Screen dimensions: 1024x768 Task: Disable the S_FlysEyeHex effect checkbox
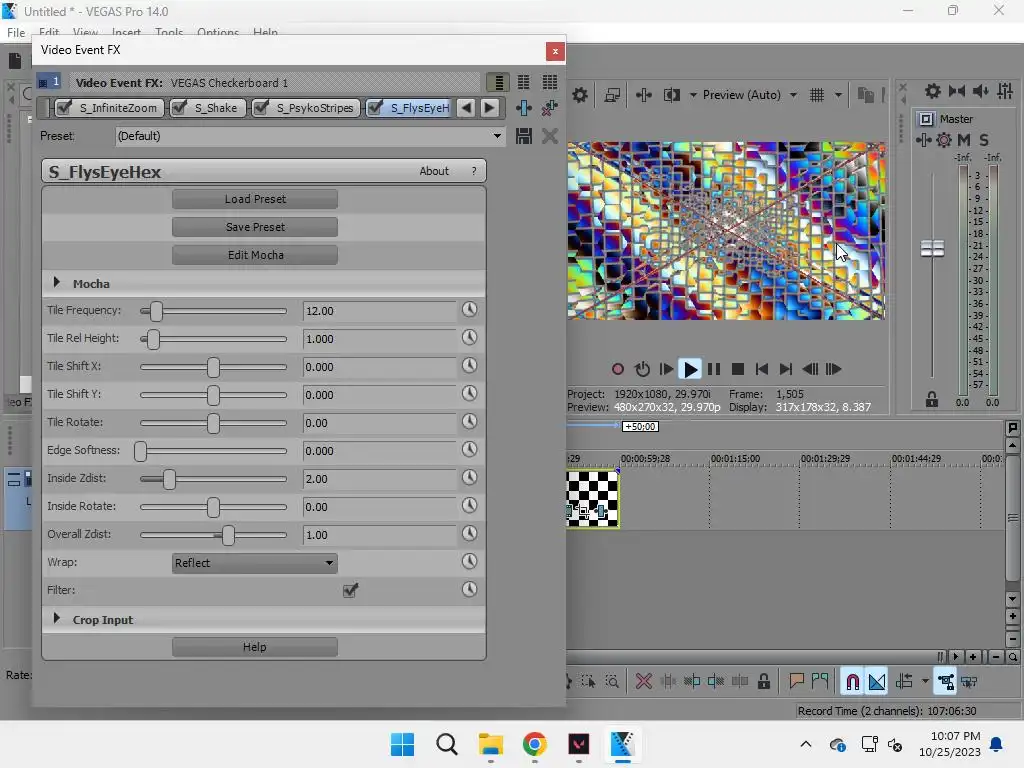click(375, 108)
